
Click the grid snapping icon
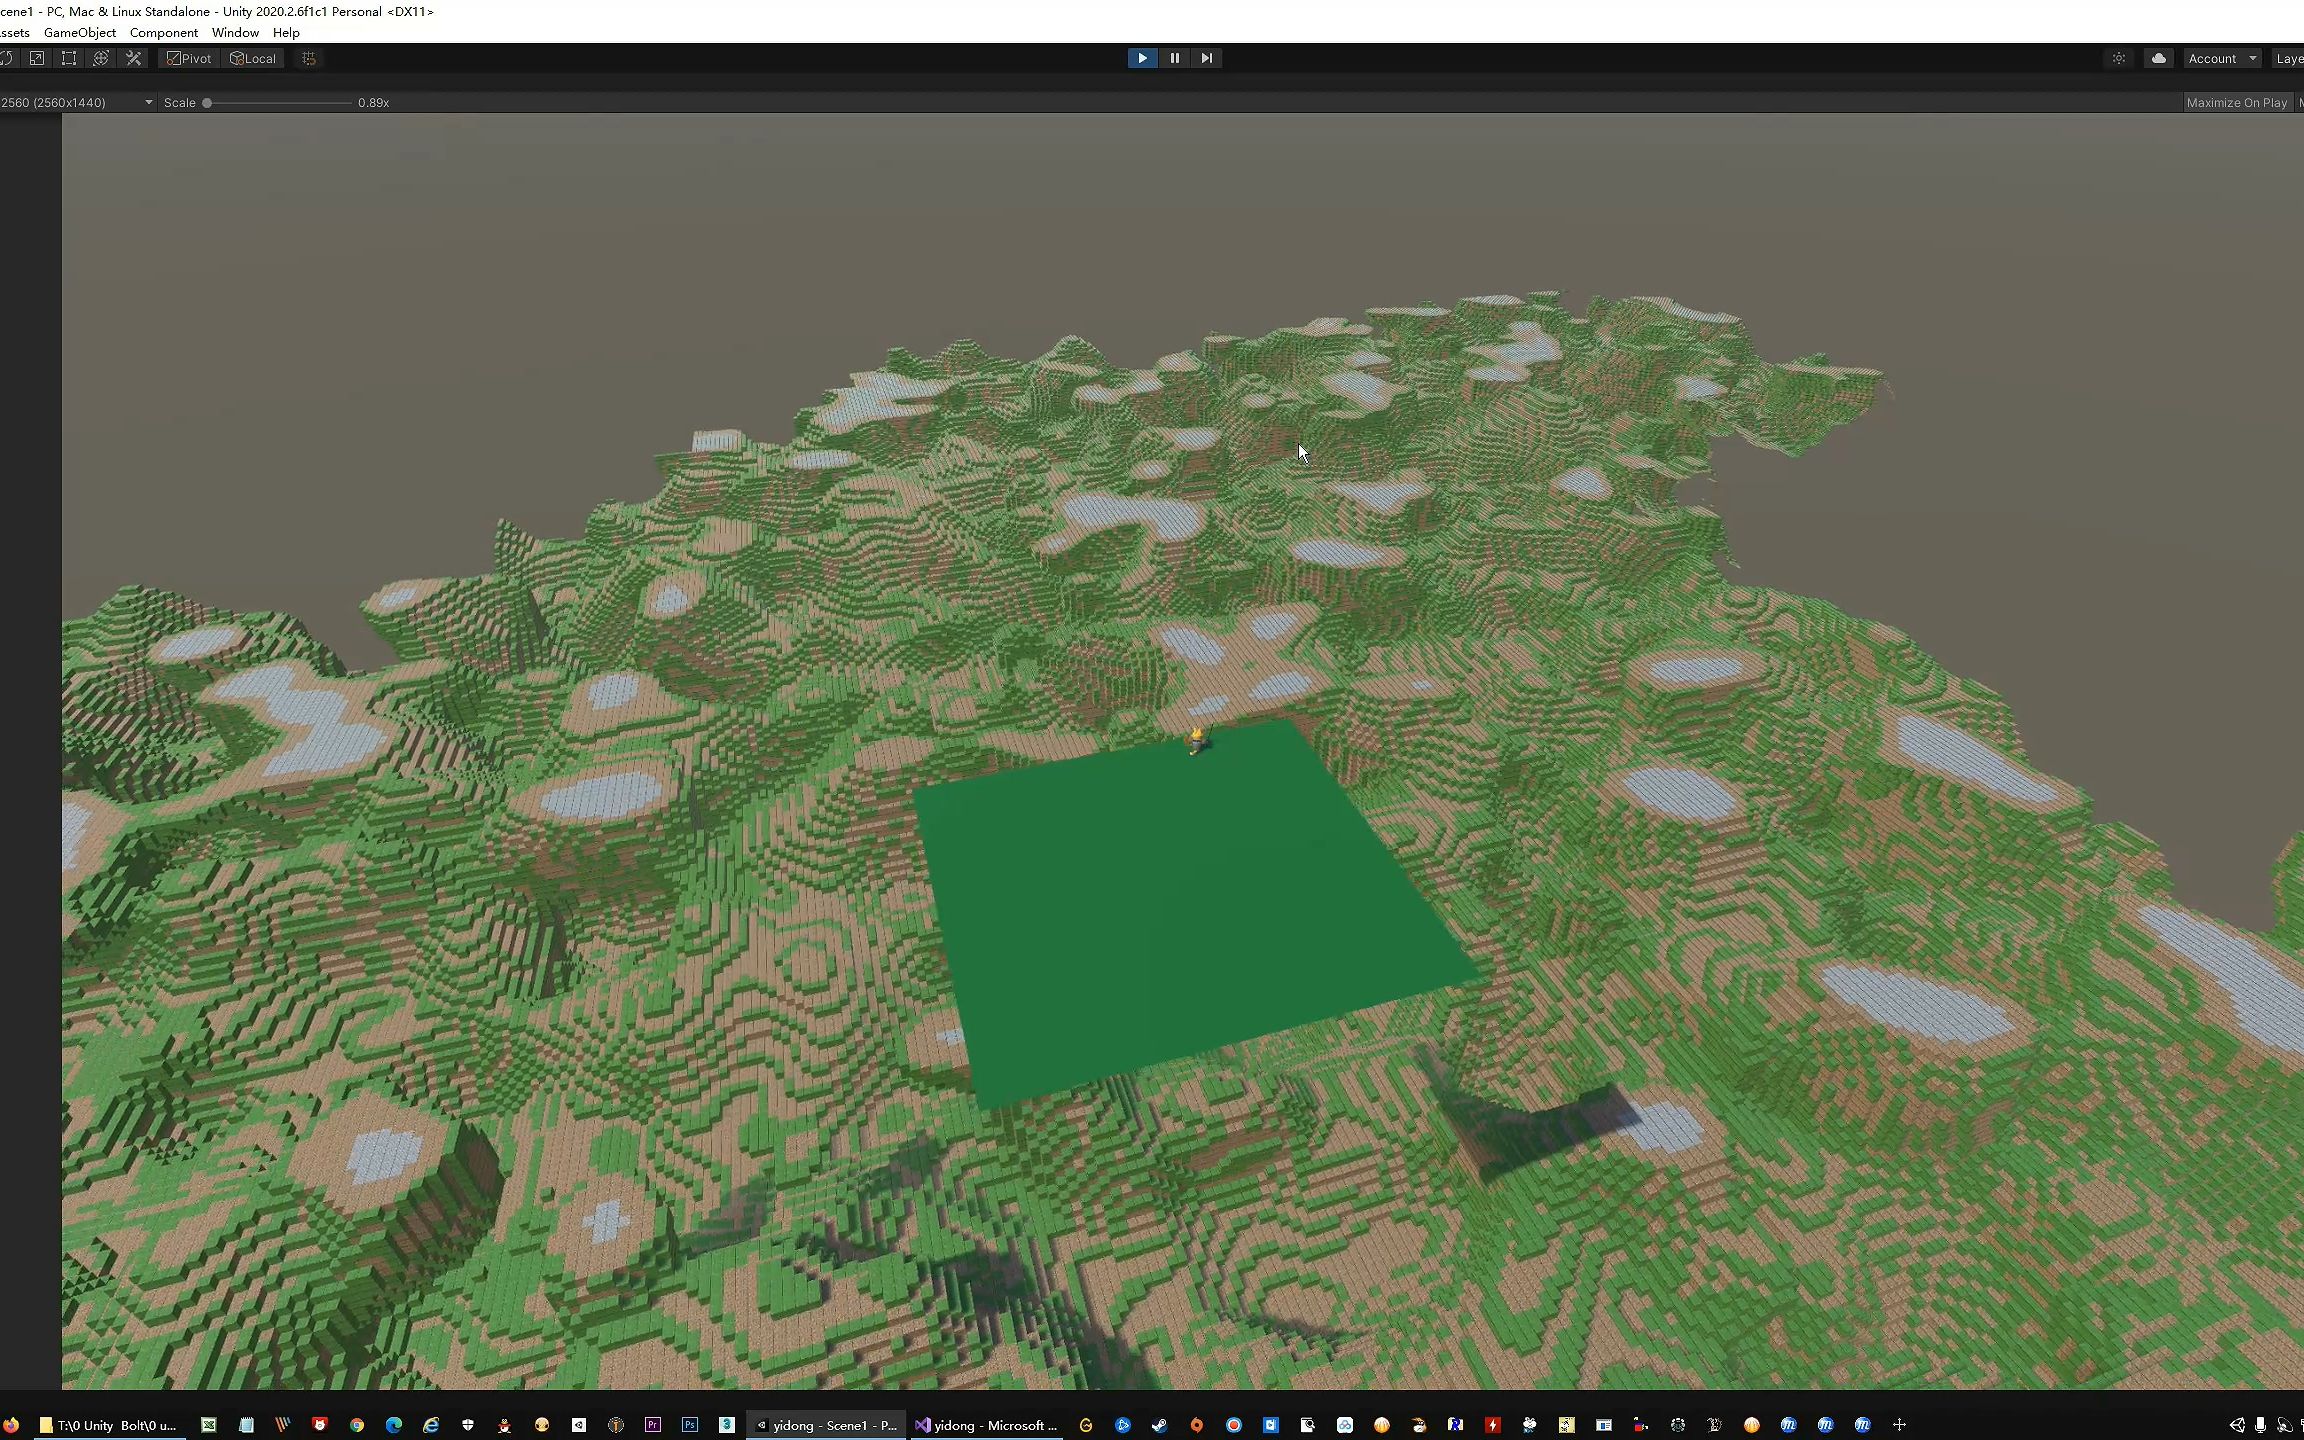(x=309, y=58)
